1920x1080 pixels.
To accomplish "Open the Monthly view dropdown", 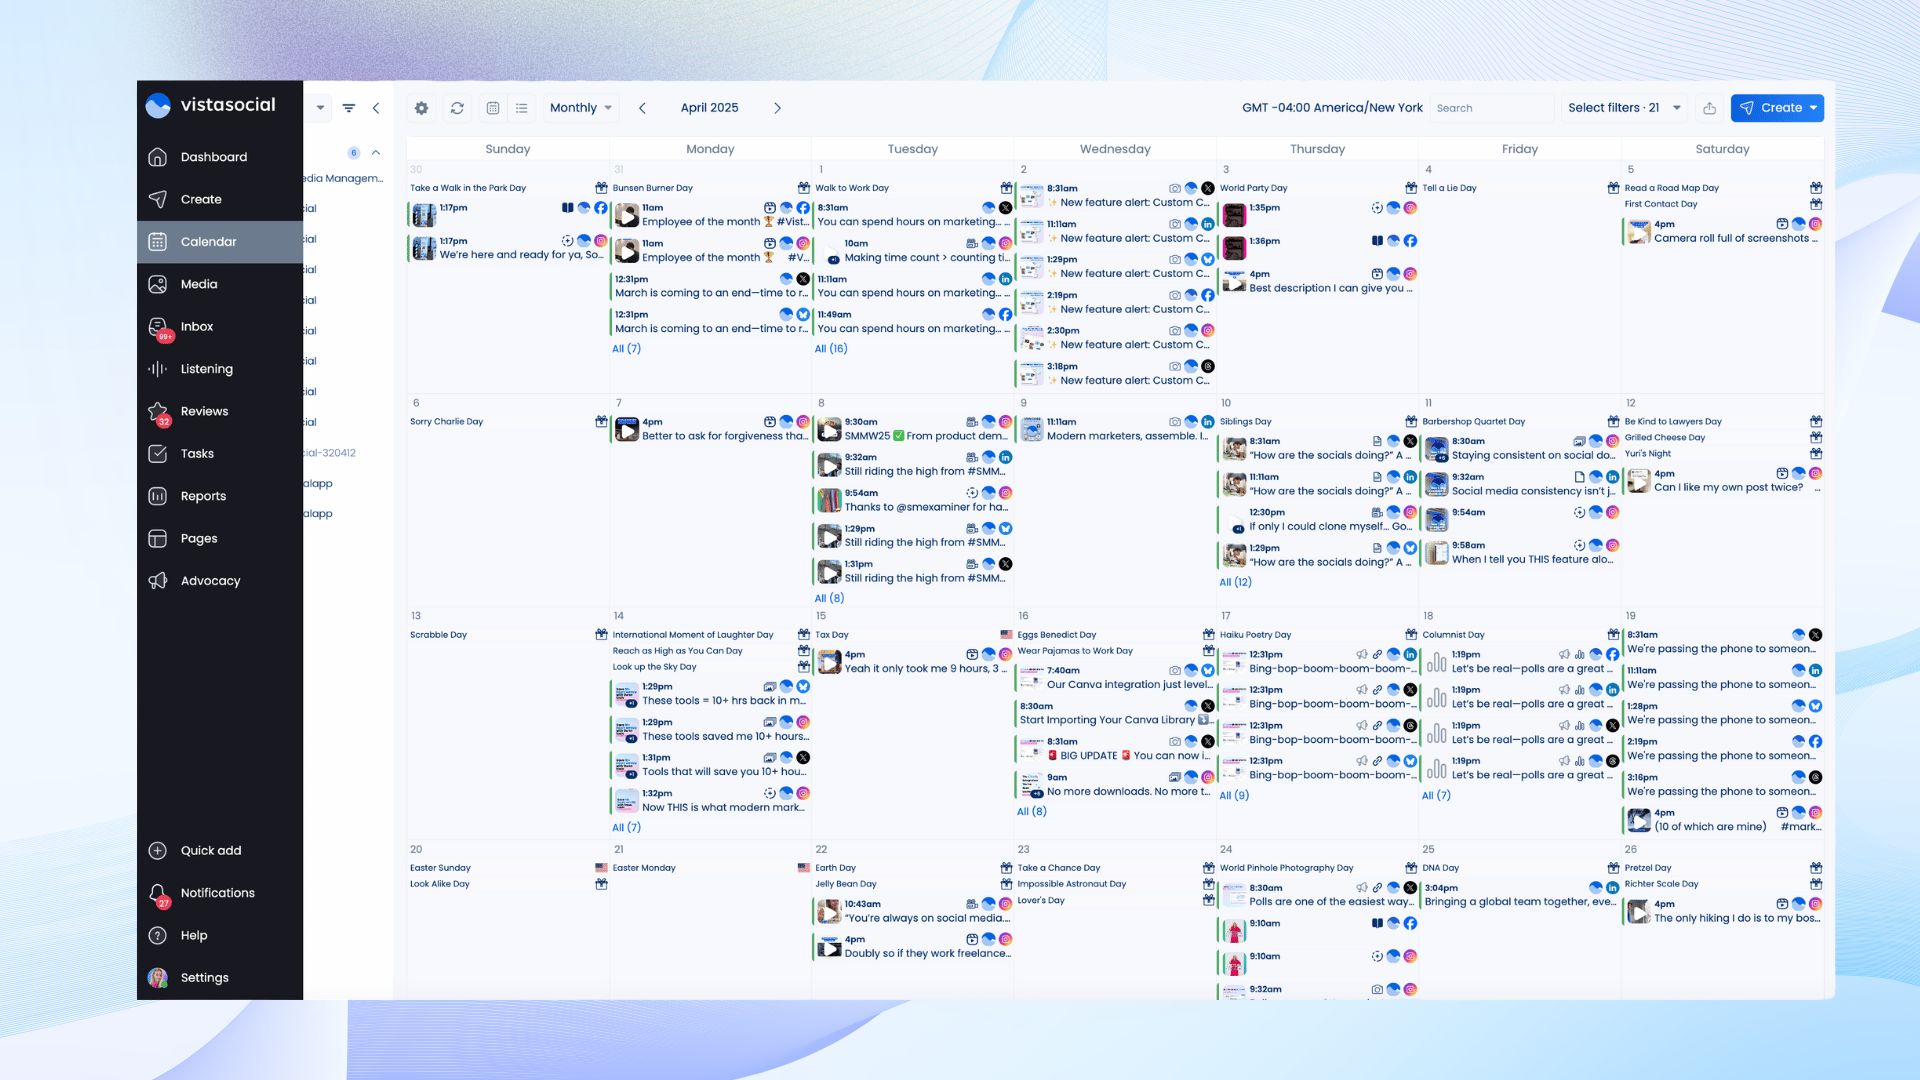I will pyautogui.click(x=580, y=108).
